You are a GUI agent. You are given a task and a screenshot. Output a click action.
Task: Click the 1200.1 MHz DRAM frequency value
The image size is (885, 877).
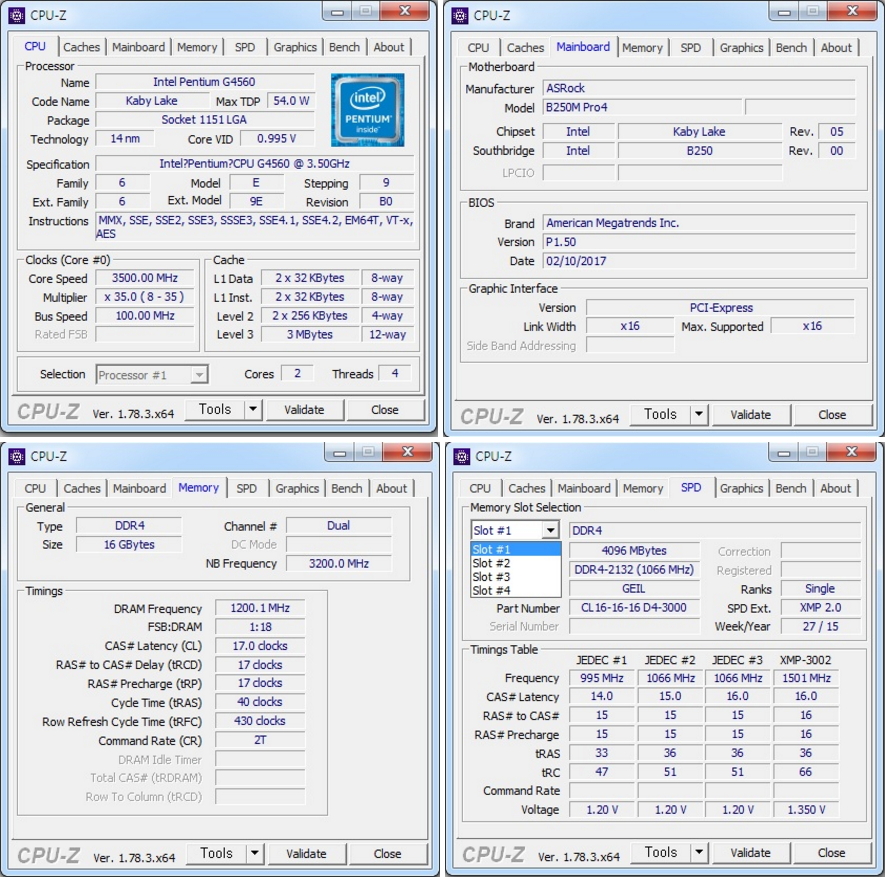tap(260, 608)
